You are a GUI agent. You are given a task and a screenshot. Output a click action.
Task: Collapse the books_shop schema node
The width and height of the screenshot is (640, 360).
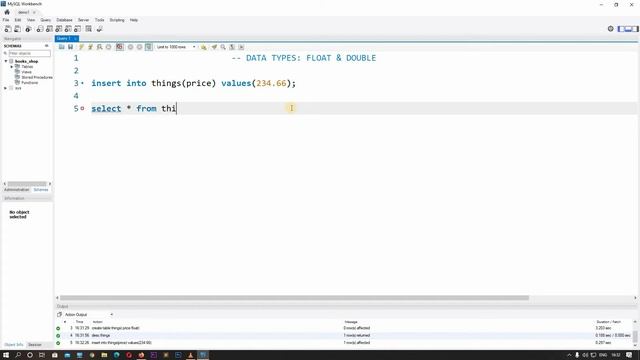pyautogui.click(x=6, y=61)
